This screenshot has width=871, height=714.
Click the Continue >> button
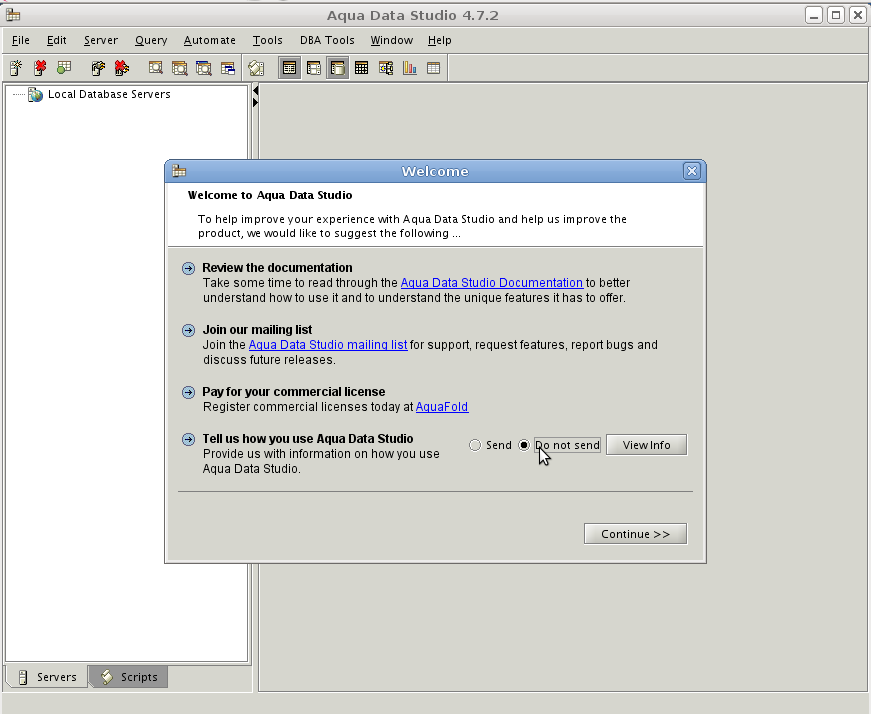pos(635,534)
